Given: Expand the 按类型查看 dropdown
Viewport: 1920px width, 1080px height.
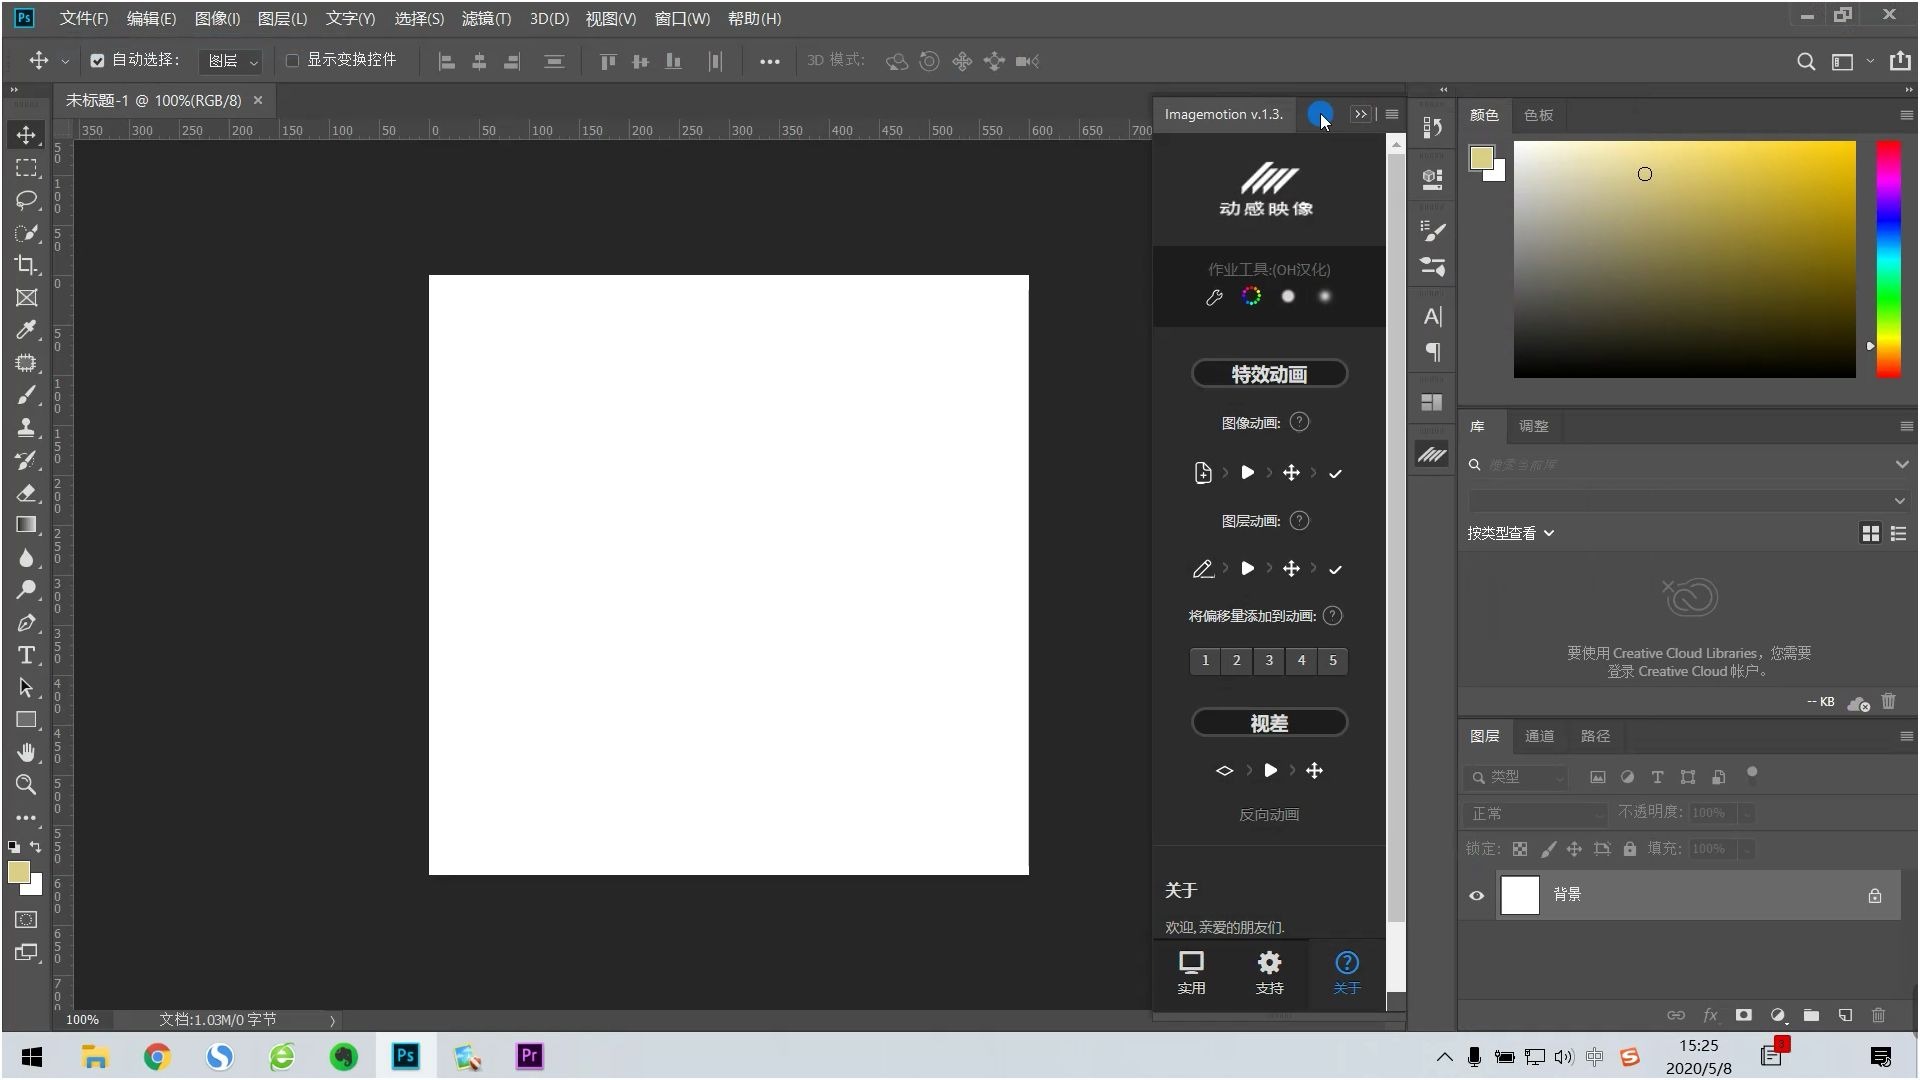Looking at the screenshot, I should tap(1510, 533).
